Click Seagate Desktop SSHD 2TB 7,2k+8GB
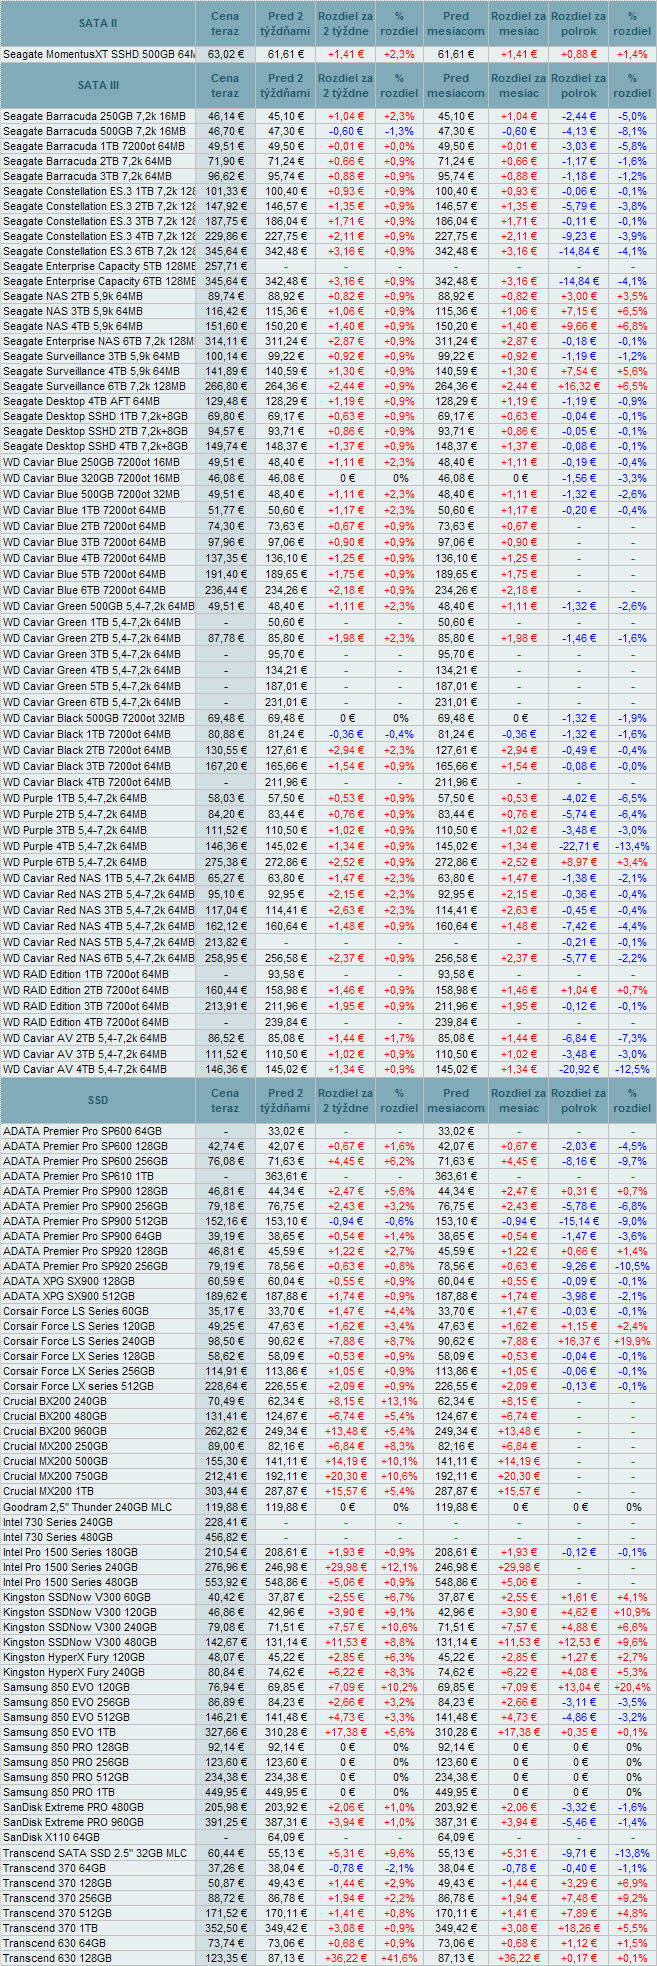Image resolution: width=657 pixels, height=1966 pixels. coord(95,431)
